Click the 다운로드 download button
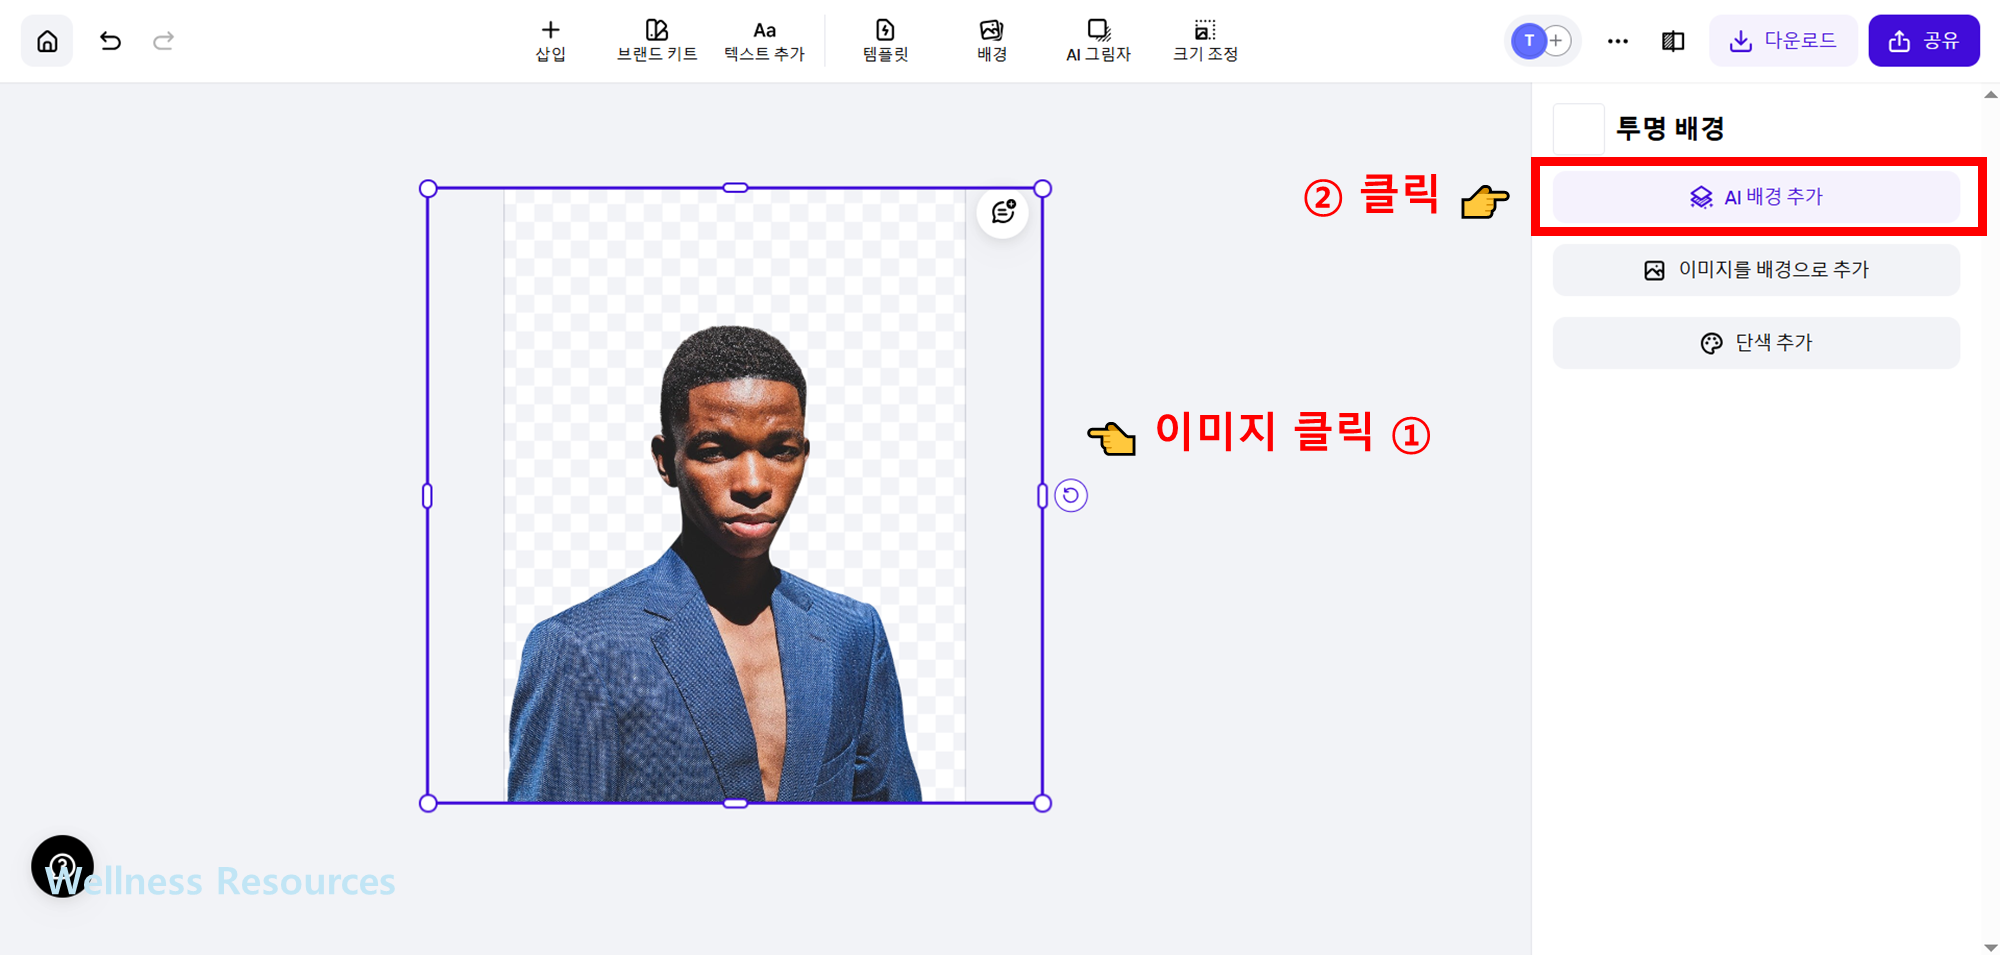 [1783, 41]
